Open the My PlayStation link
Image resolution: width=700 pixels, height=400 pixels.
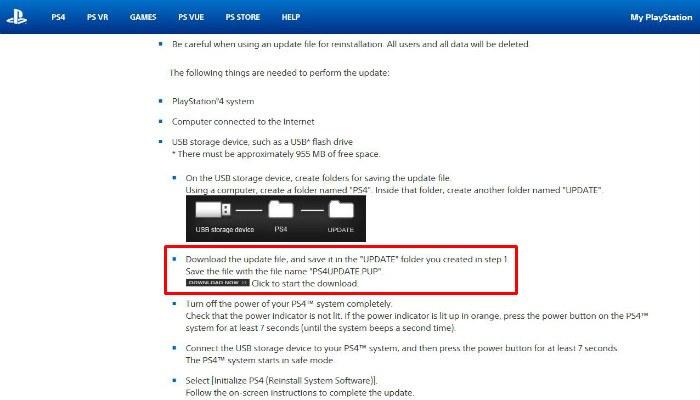pos(659,17)
